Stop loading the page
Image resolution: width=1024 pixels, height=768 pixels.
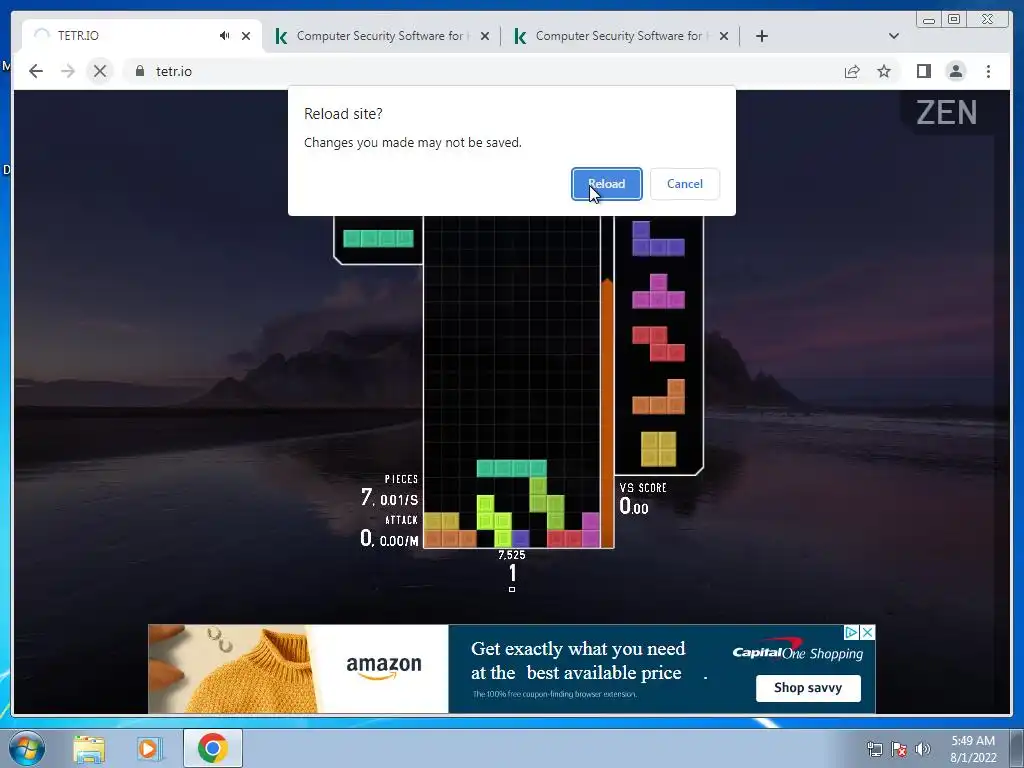tap(100, 71)
